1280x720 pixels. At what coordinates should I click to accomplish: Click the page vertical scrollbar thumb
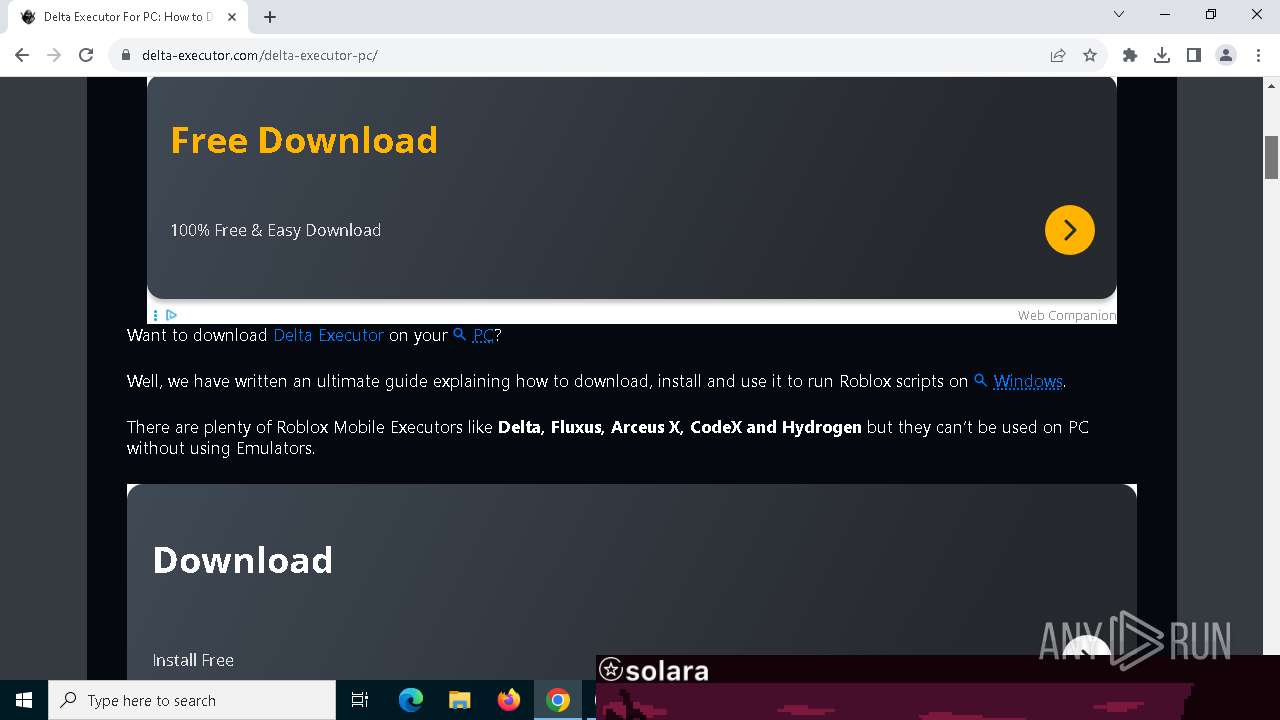coord(1272,157)
